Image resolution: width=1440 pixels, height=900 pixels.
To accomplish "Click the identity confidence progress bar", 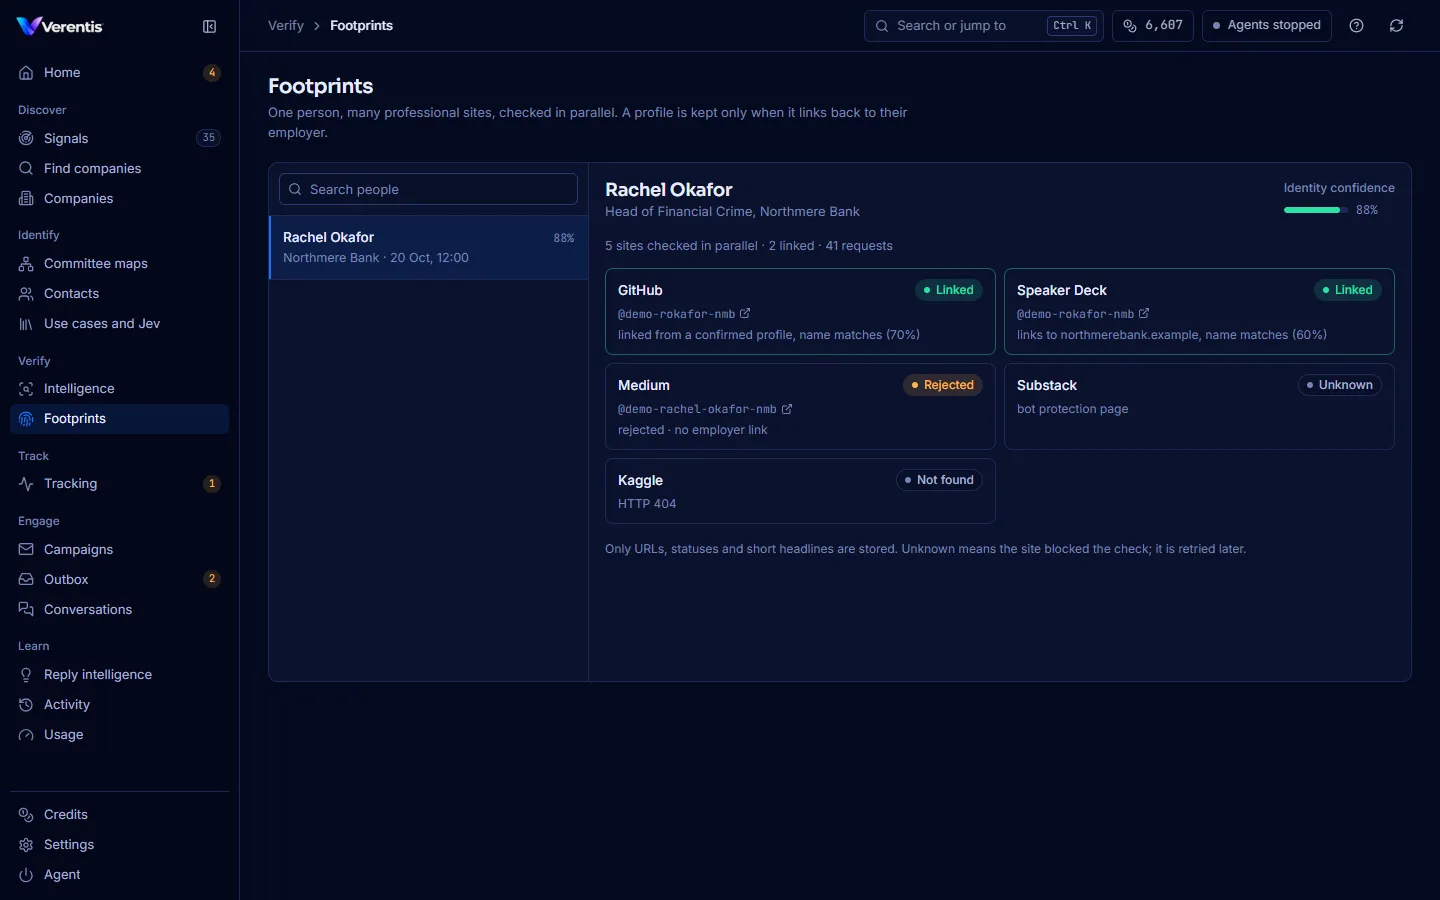I will (x=1314, y=210).
